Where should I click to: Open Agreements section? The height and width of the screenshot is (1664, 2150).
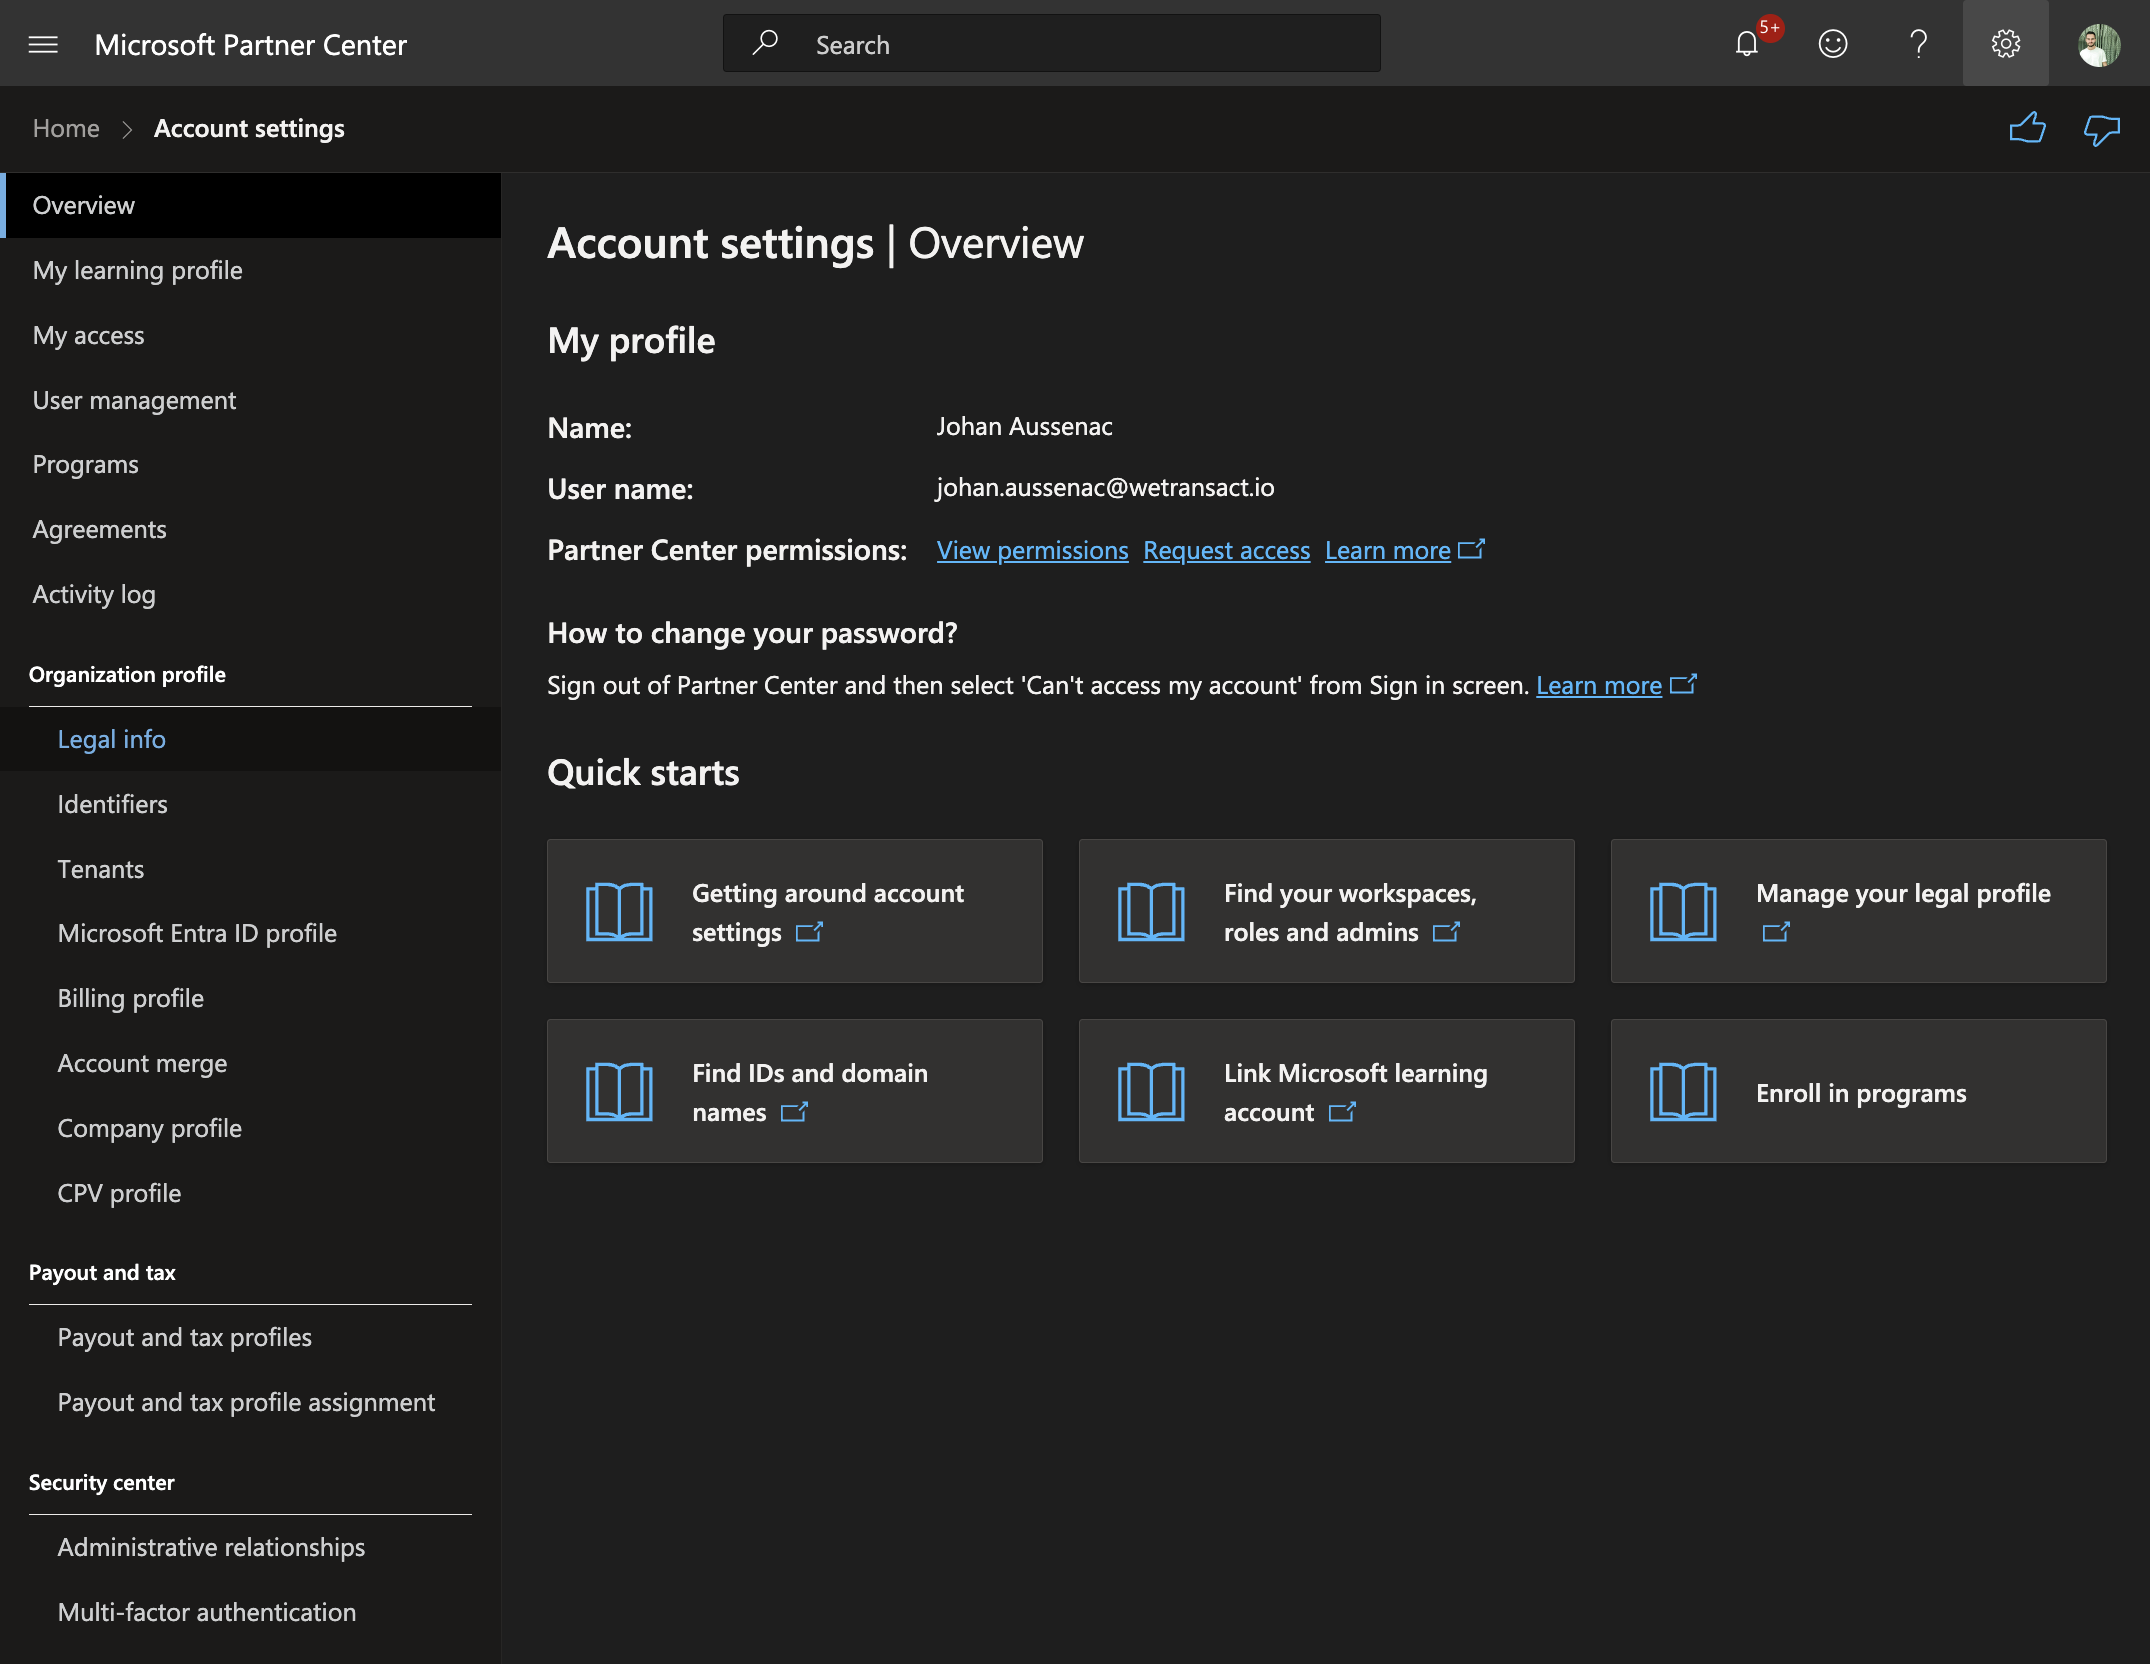[x=250, y=529]
